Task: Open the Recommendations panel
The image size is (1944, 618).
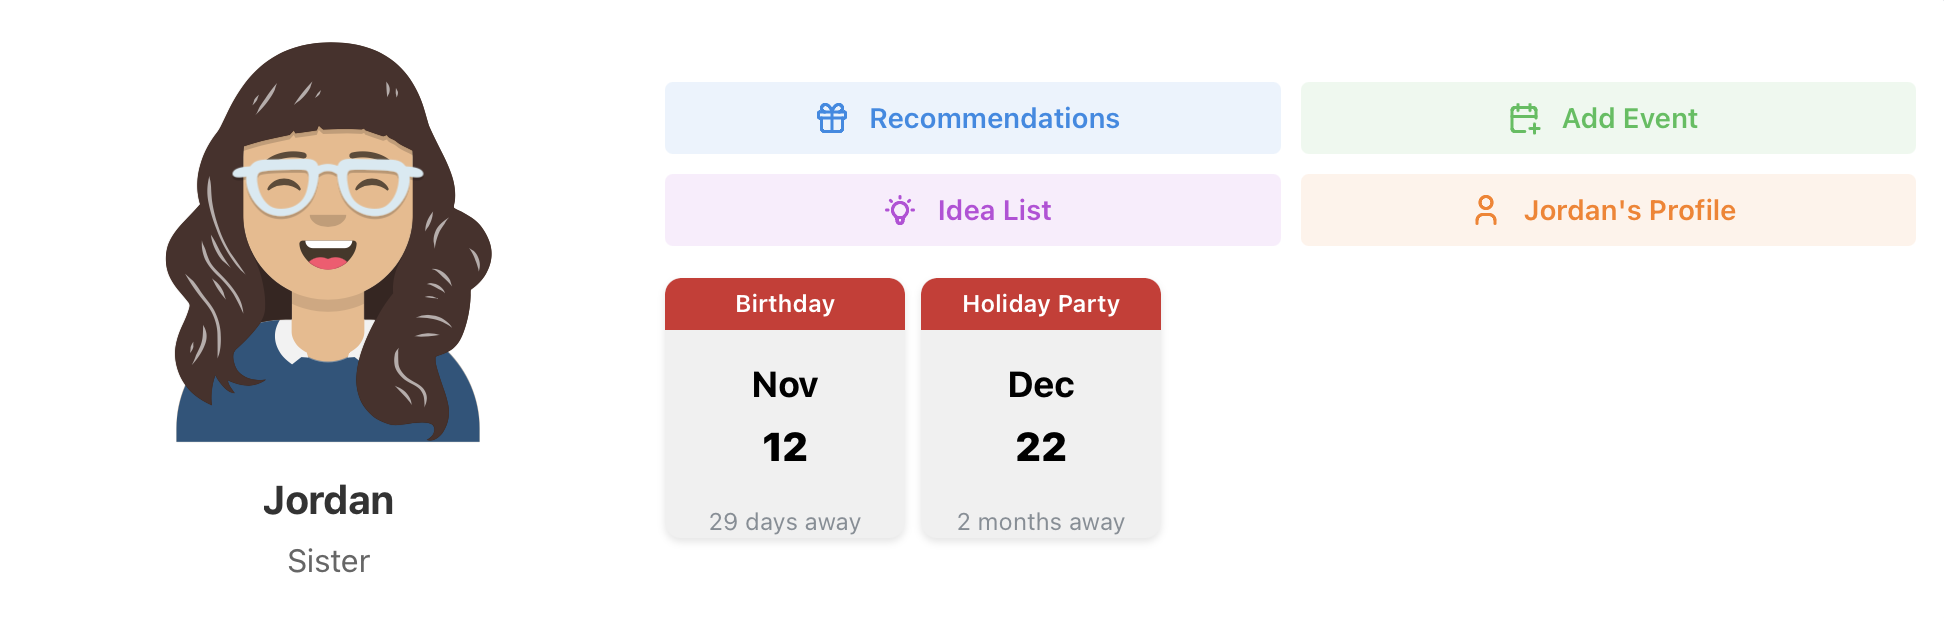Action: pyautogui.click(x=973, y=117)
